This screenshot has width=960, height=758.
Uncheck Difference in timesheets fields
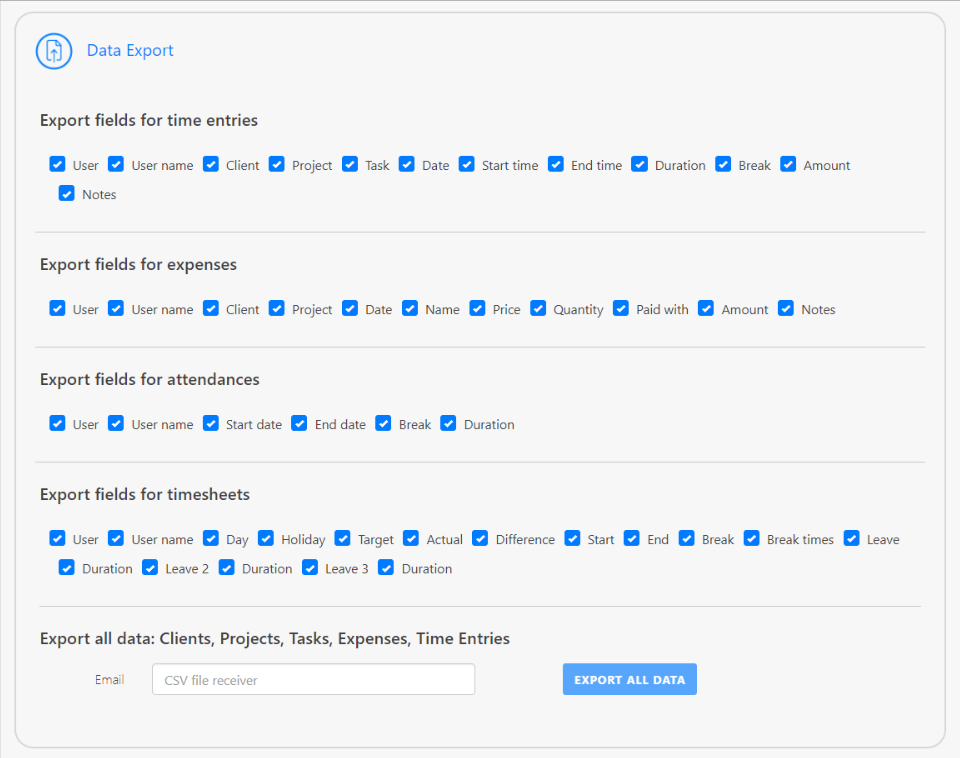pos(481,538)
